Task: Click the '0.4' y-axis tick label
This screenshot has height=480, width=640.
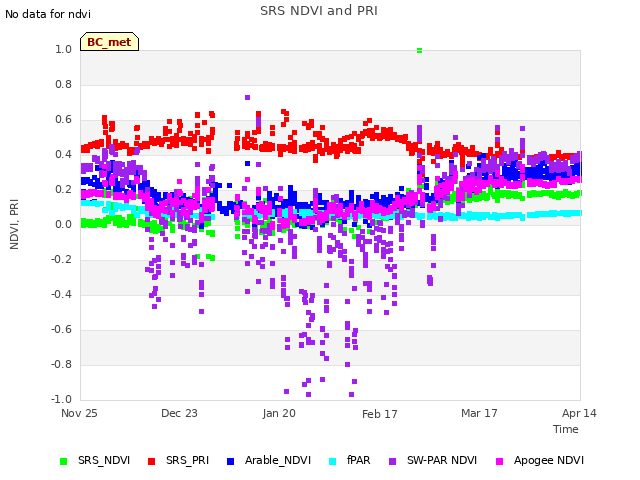Action: (x=63, y=154)
